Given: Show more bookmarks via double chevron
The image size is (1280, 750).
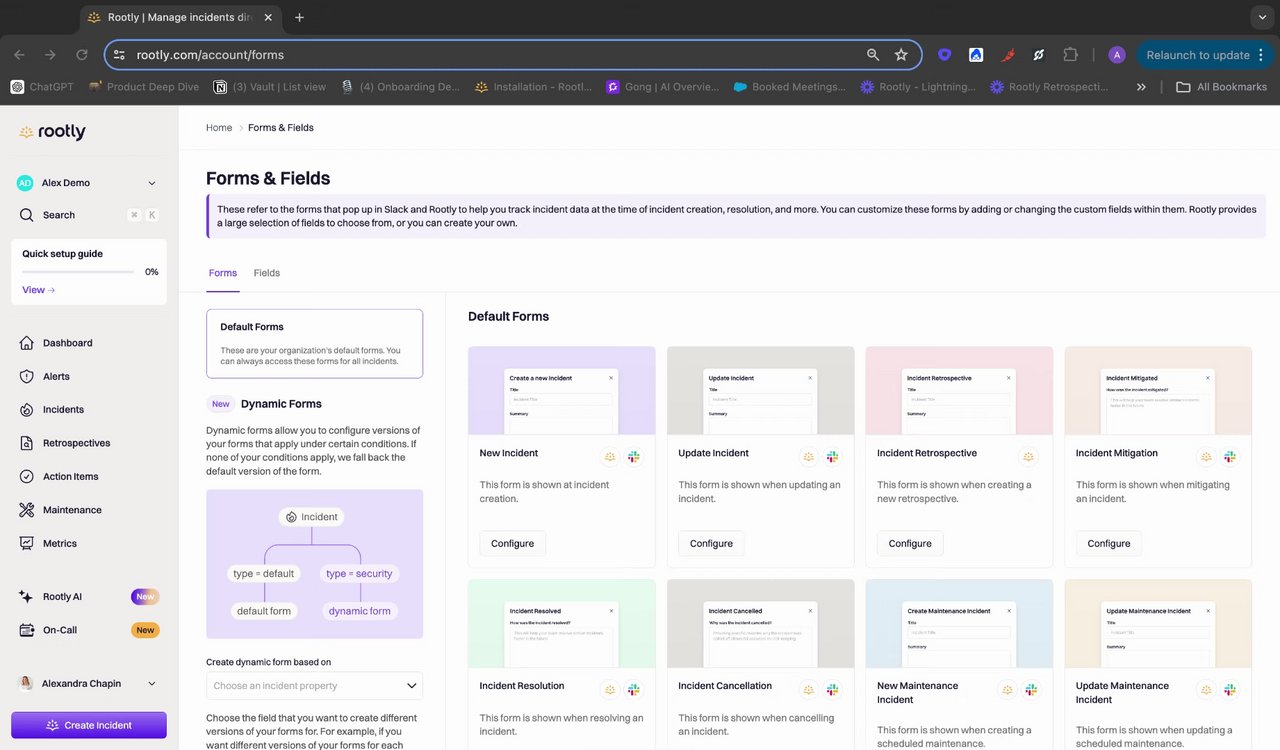Looking at the screenshot, I should (x=1141, y=87).
